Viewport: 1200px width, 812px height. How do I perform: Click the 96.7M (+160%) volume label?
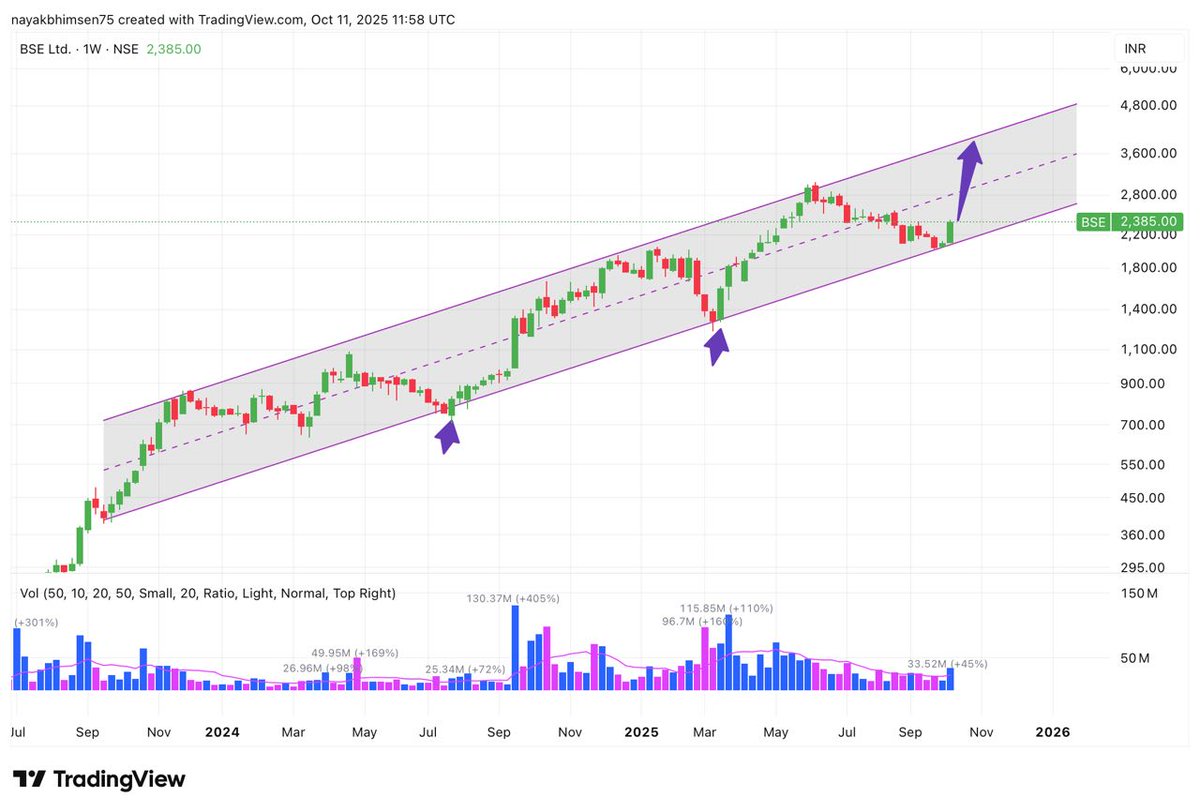coord(702,621)
